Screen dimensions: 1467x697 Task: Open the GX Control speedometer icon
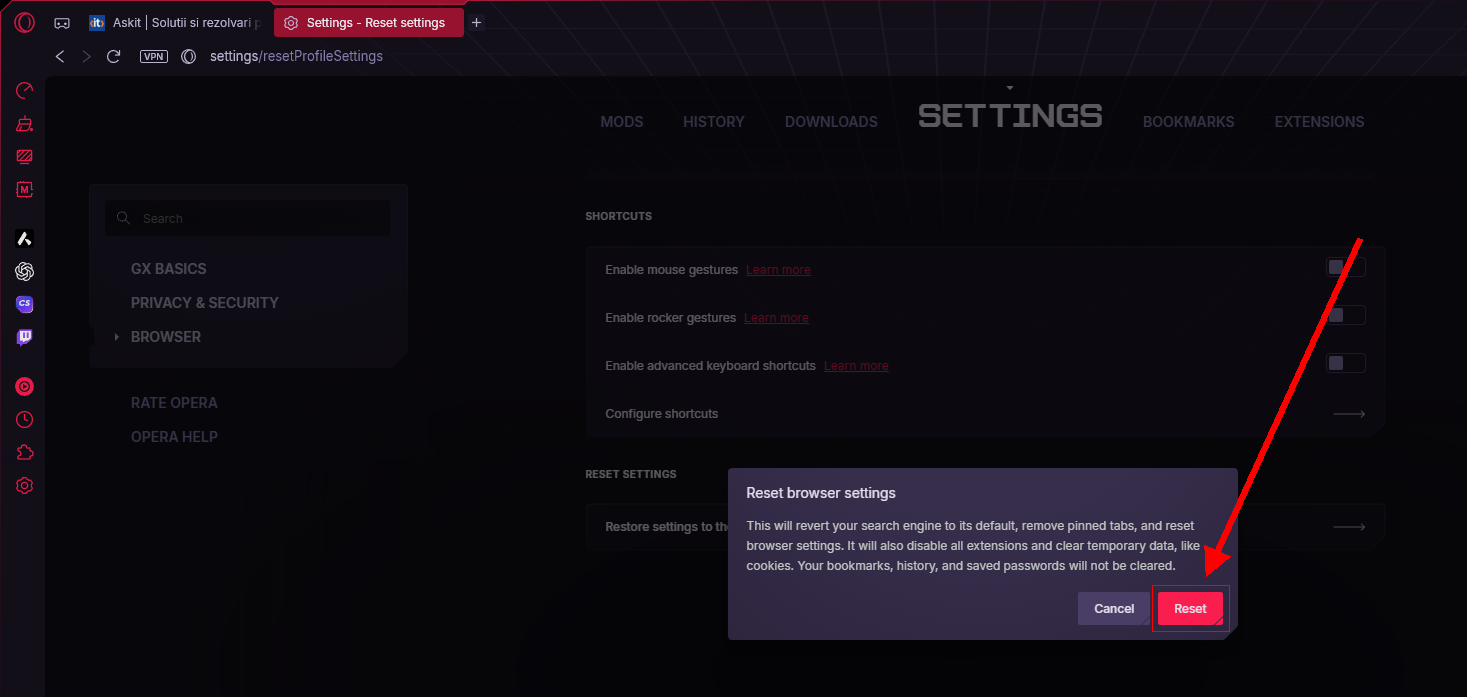[x=25, y=91]
